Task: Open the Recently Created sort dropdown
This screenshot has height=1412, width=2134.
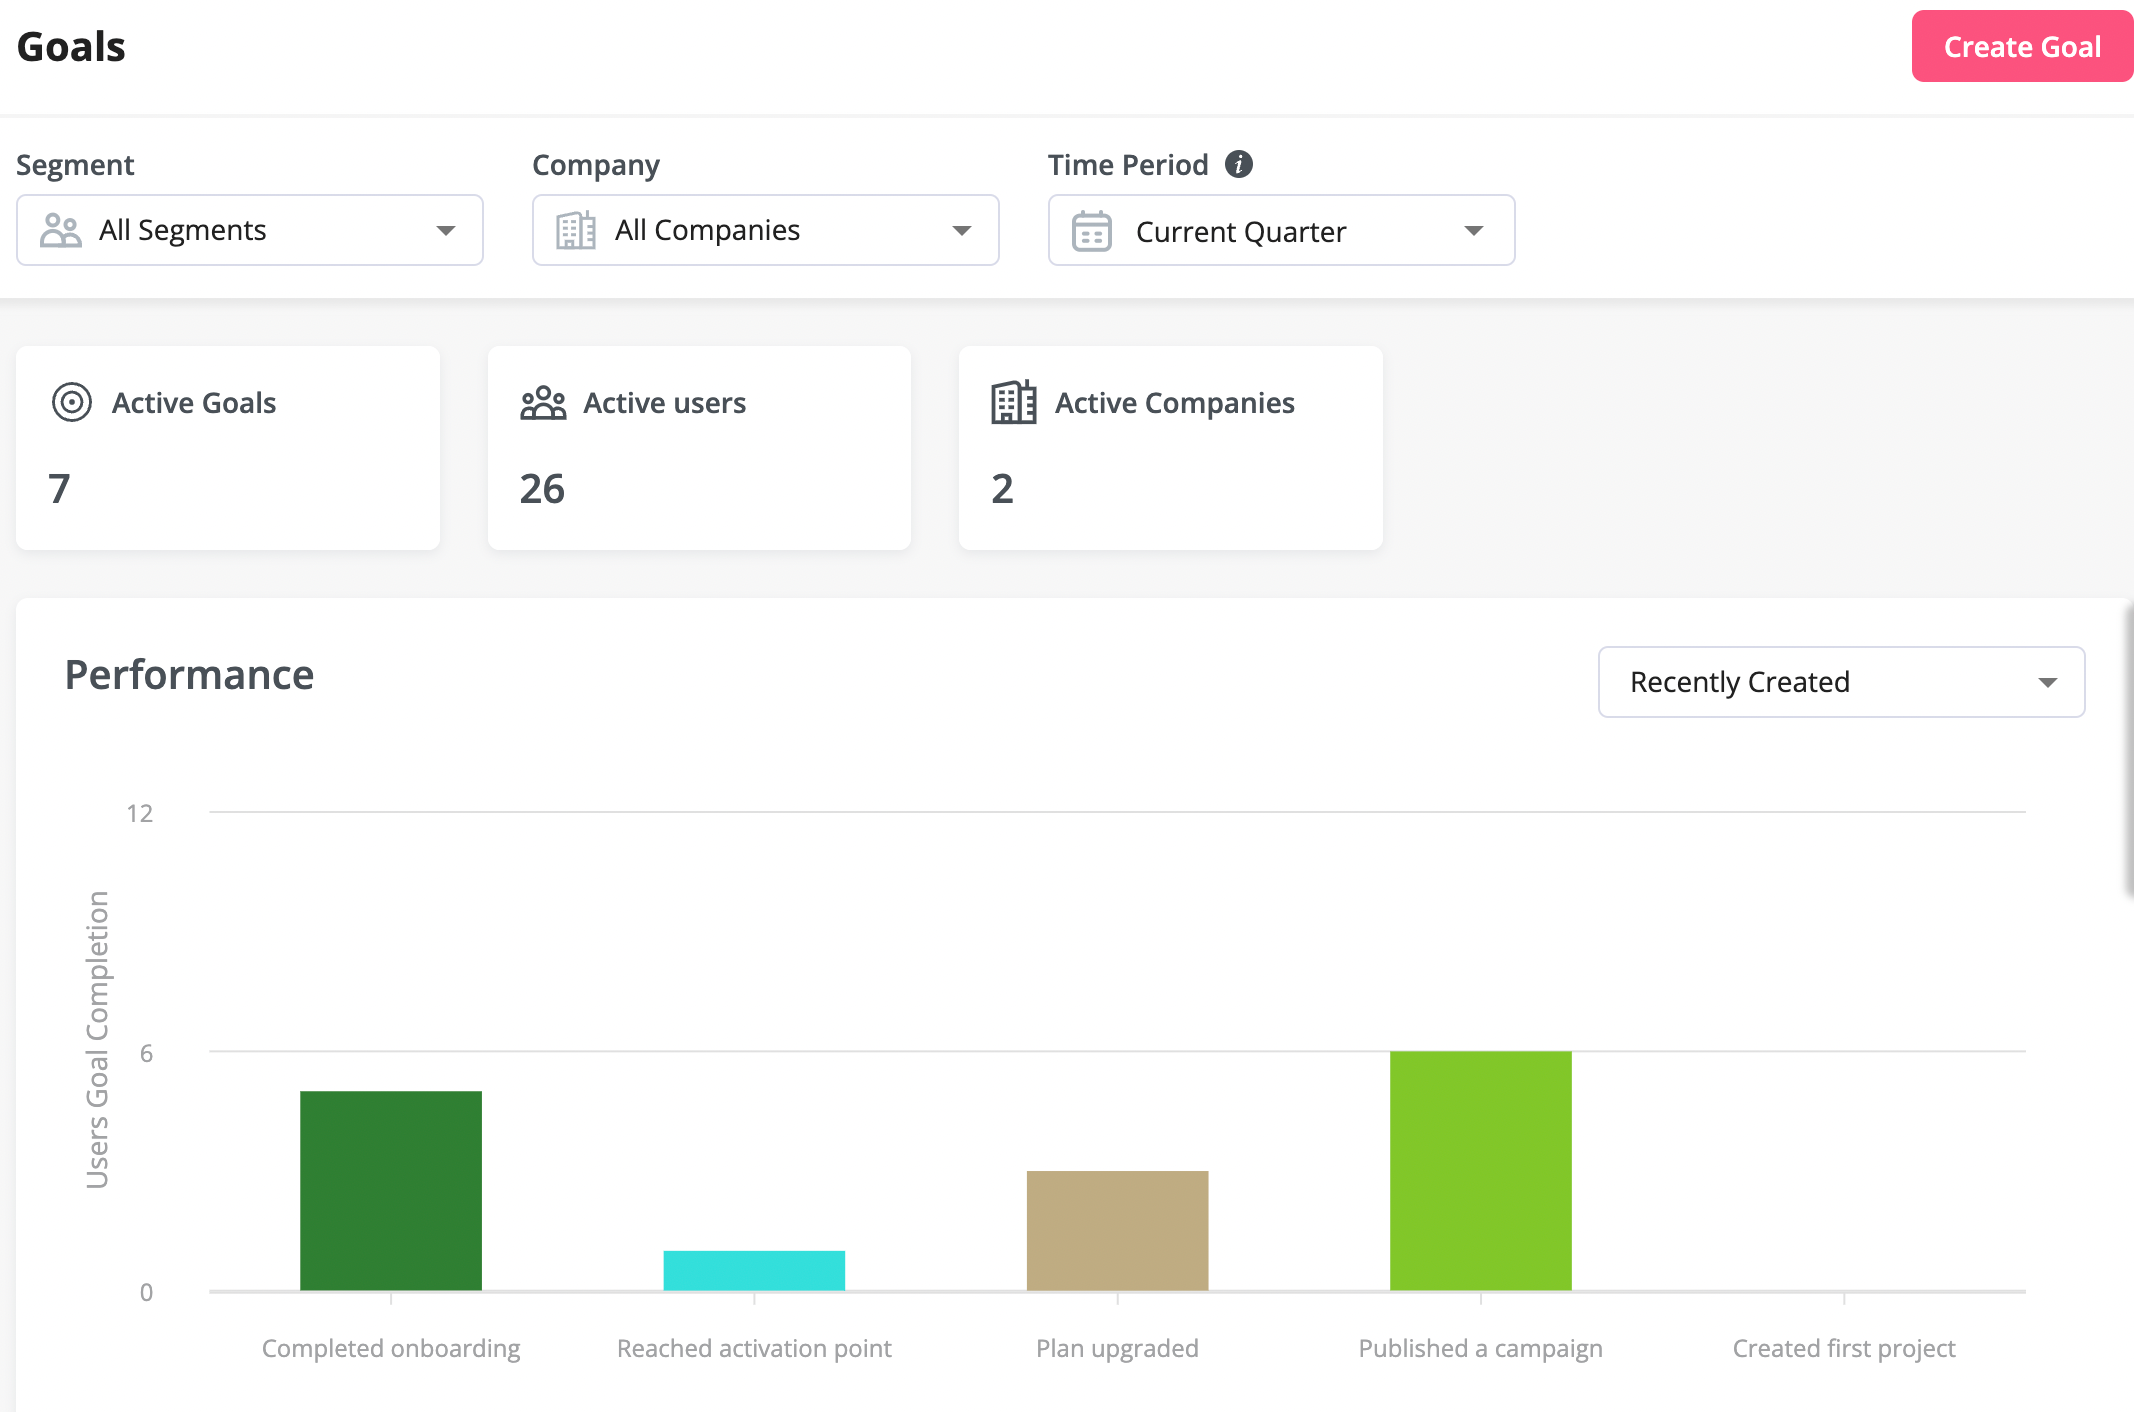Action: 1840,682
